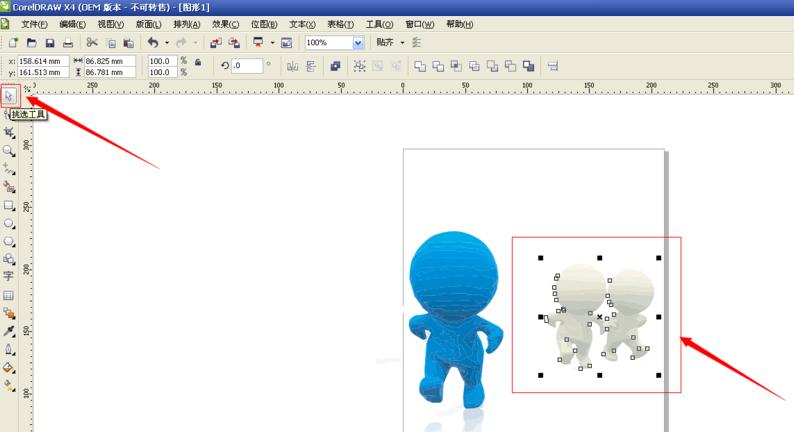This screenshot has width=794, height=432.
Task: Select the Crop tool
Action: click(x=9, y=133)
